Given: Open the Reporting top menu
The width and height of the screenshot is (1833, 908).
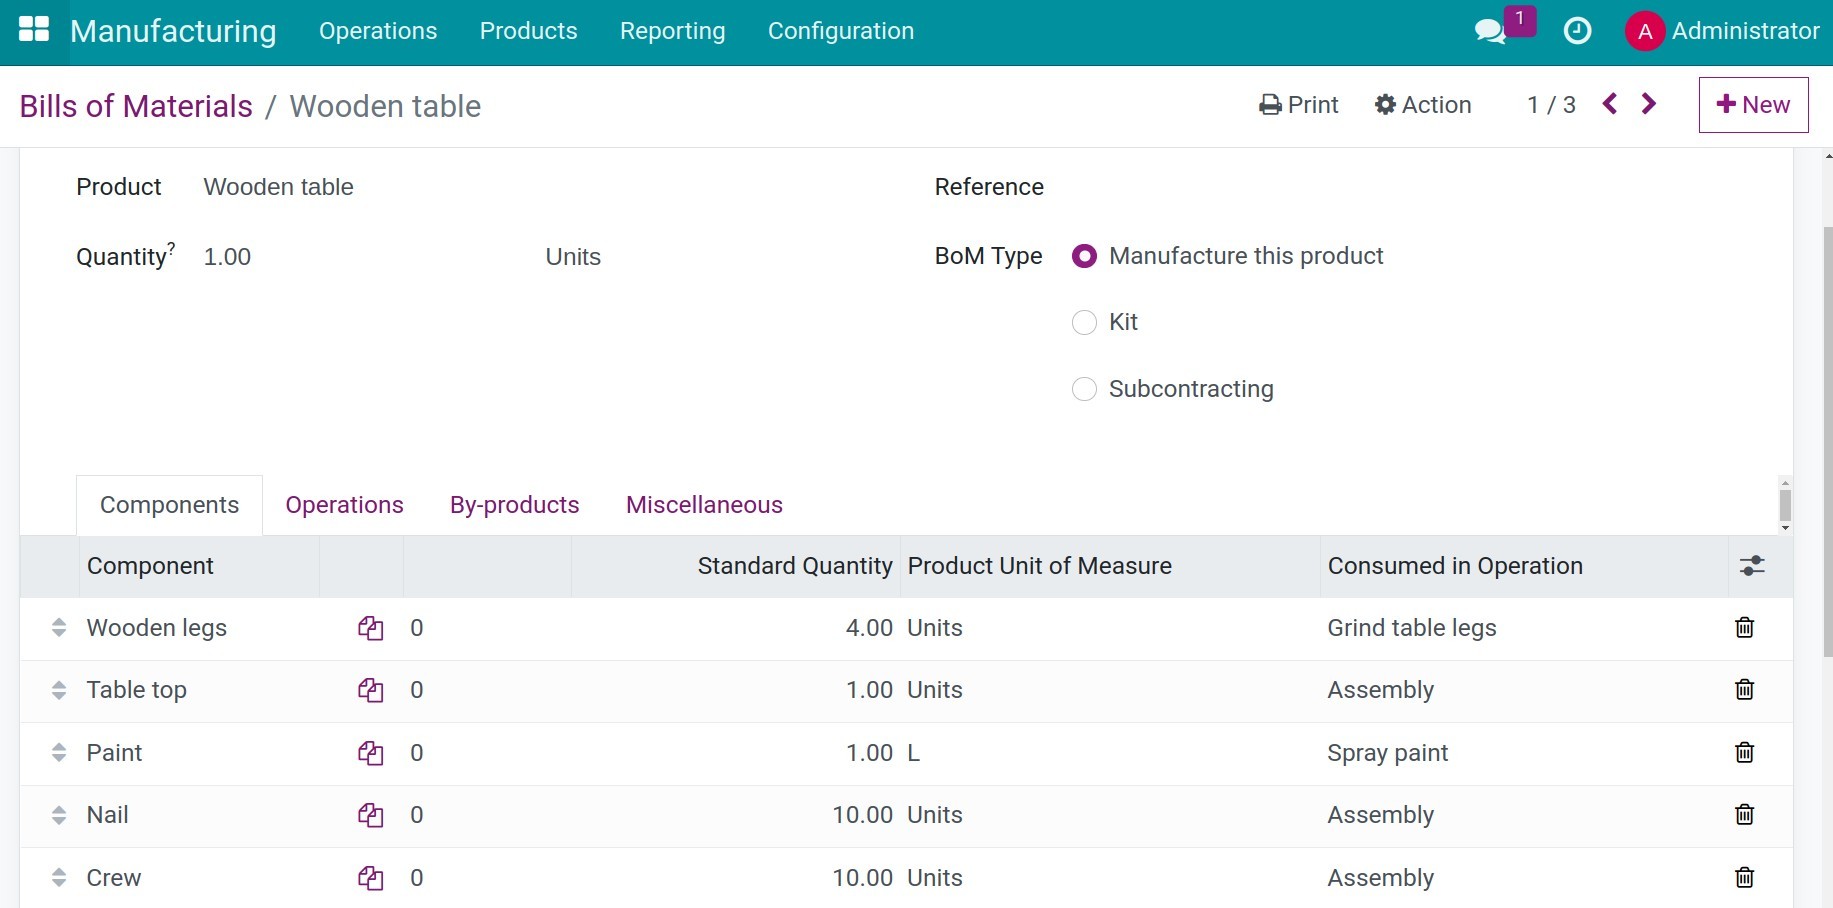Looking at the screenshot, I should [672, 31].
